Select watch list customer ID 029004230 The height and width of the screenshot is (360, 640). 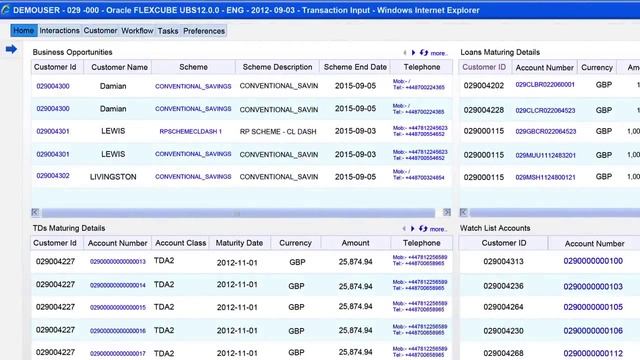(503, 331)
